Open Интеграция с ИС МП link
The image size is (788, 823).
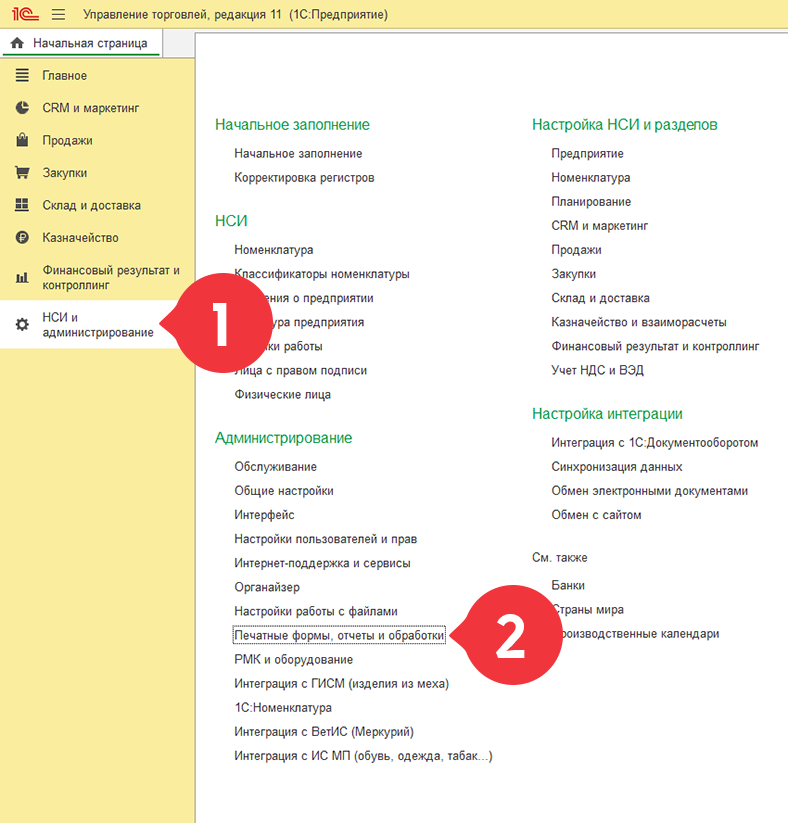coord(363,756)
